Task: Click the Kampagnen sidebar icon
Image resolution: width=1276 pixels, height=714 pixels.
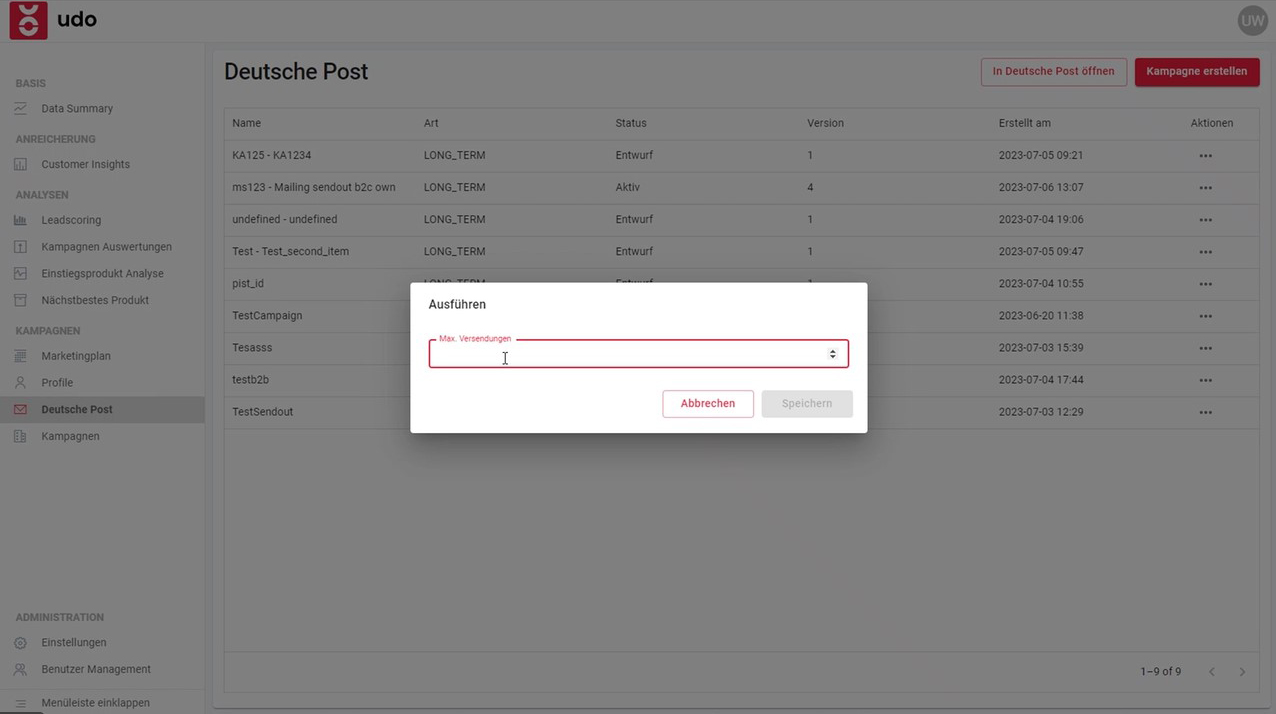Action: pyautogui.click(x=20, y=436)
